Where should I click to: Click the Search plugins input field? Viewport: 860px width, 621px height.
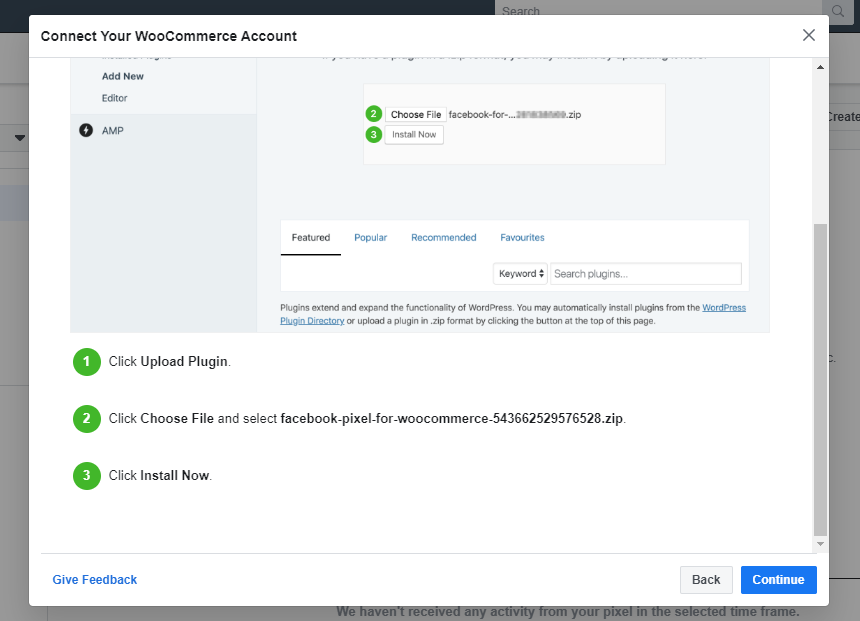coord(646,273)
